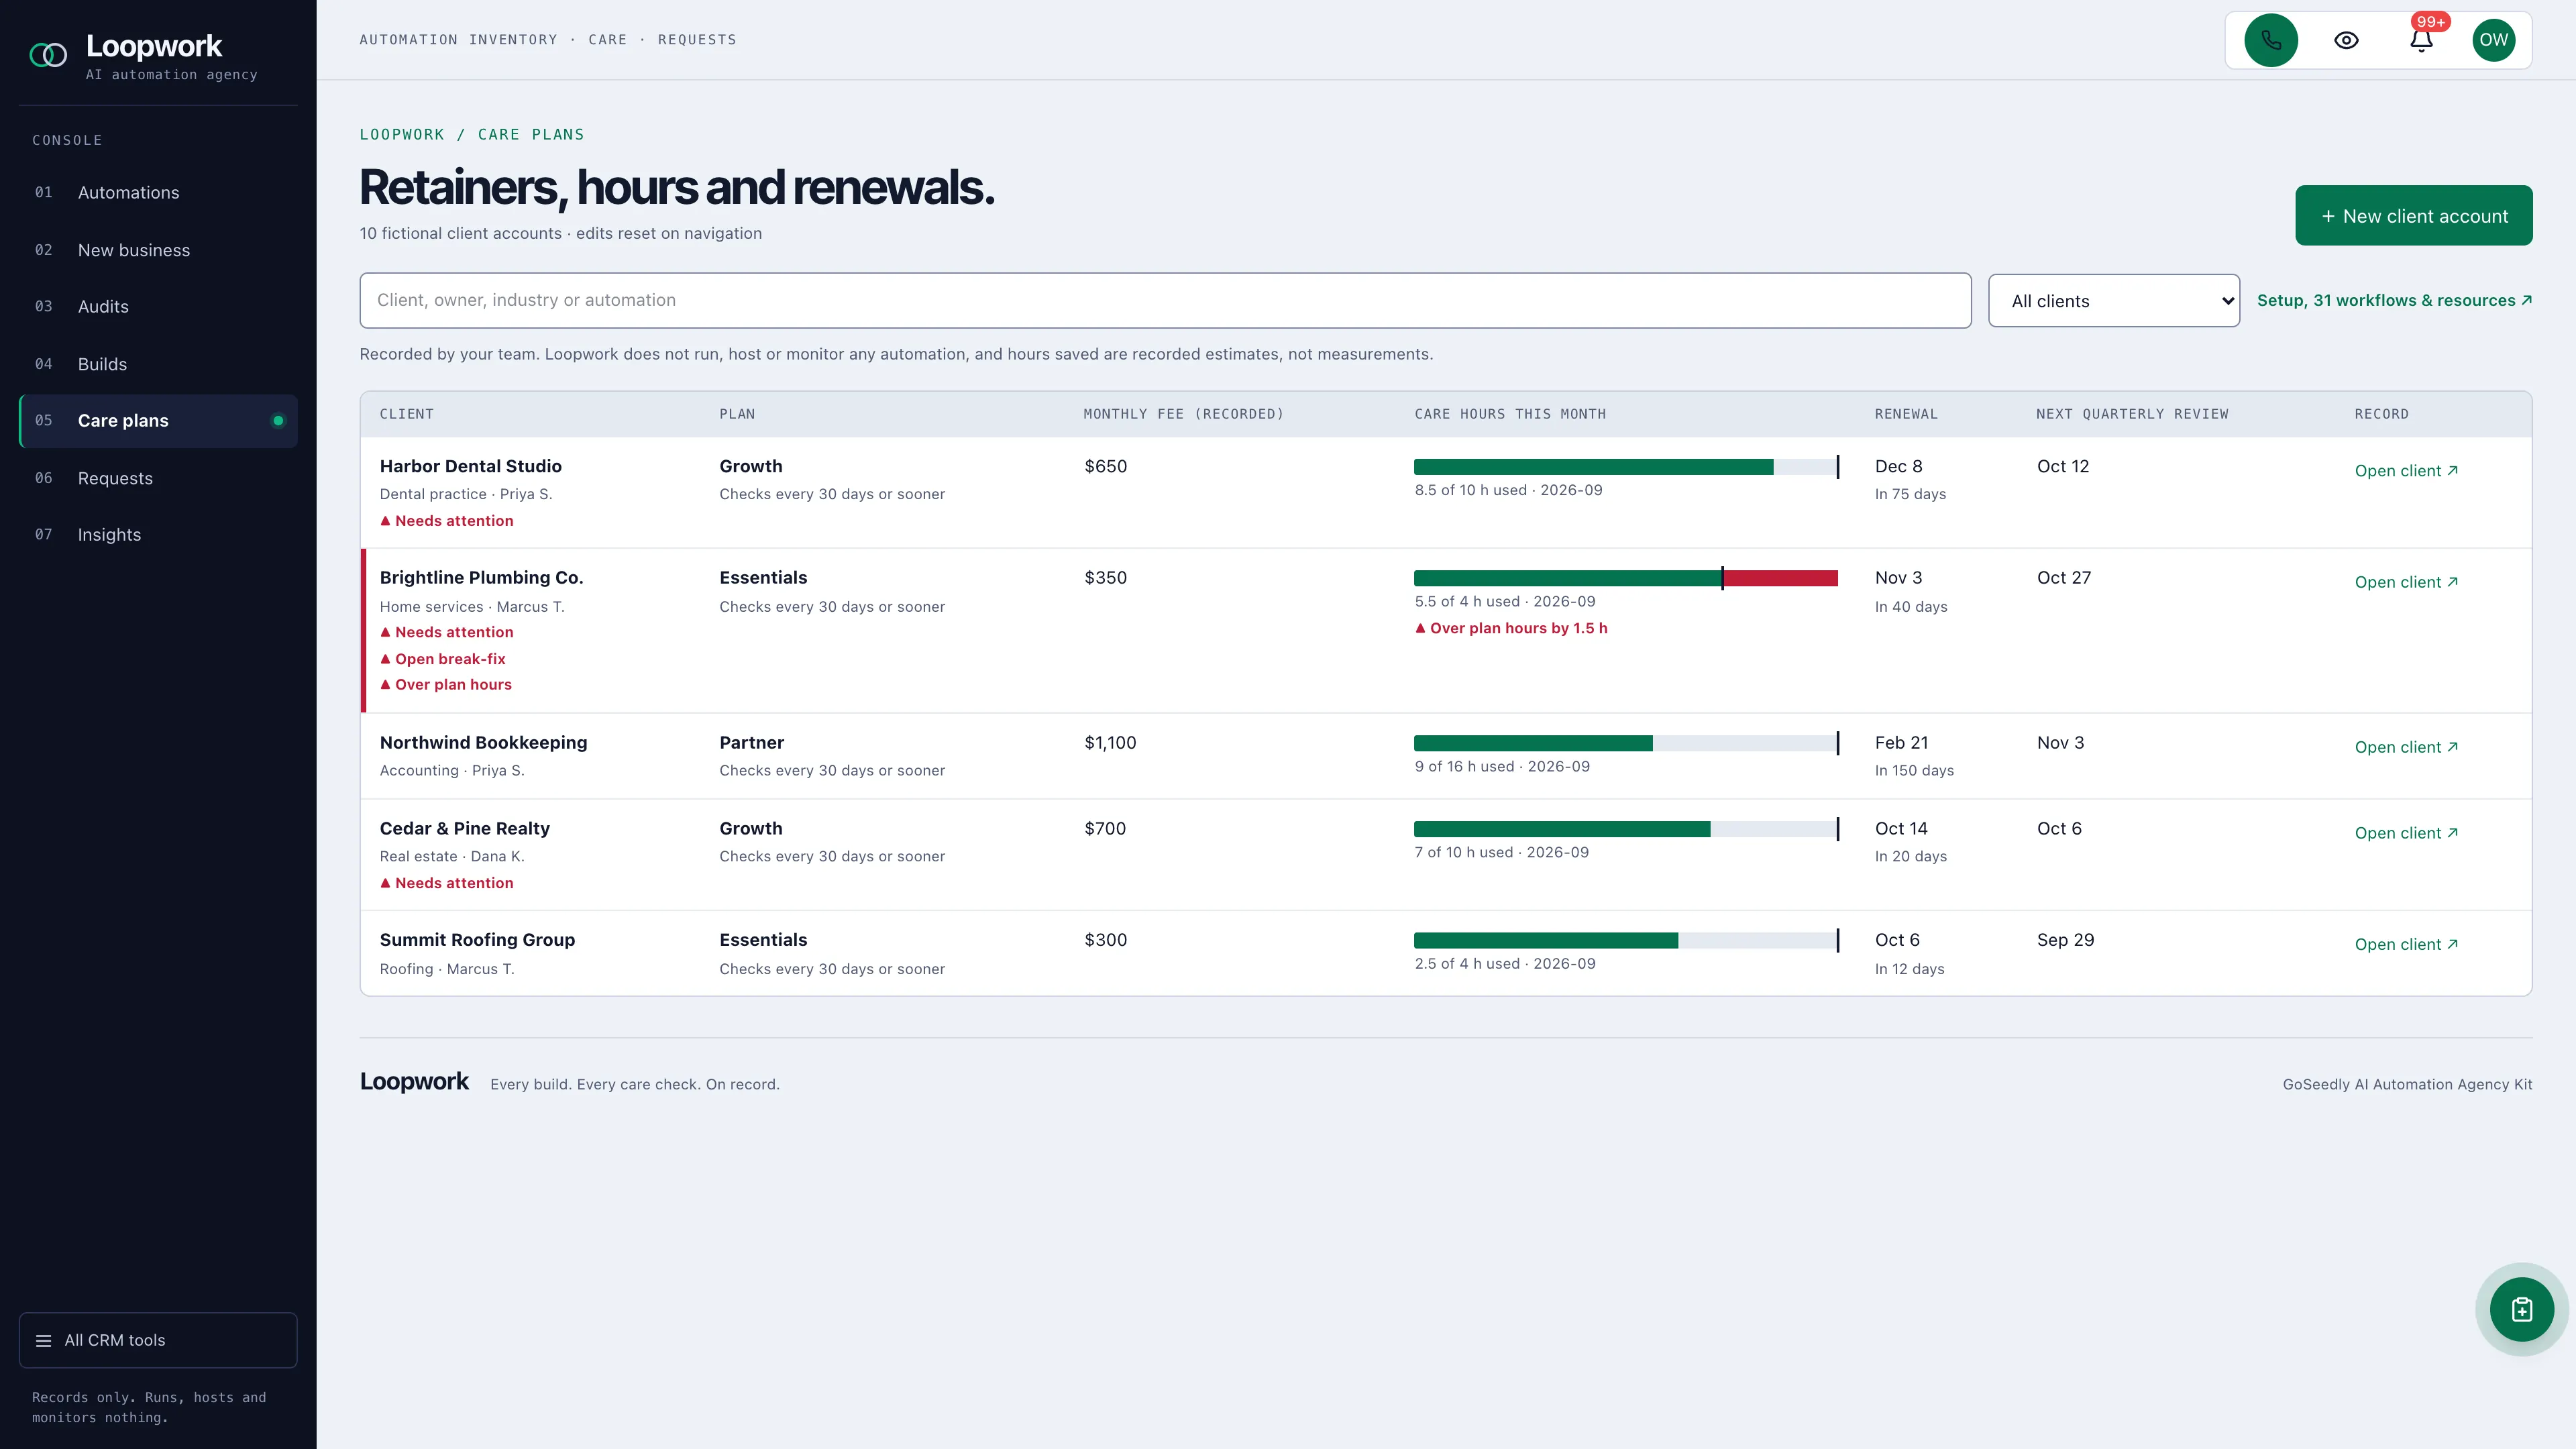Open Setup, 31 workflows & resources link

[x=2395, y=300]
